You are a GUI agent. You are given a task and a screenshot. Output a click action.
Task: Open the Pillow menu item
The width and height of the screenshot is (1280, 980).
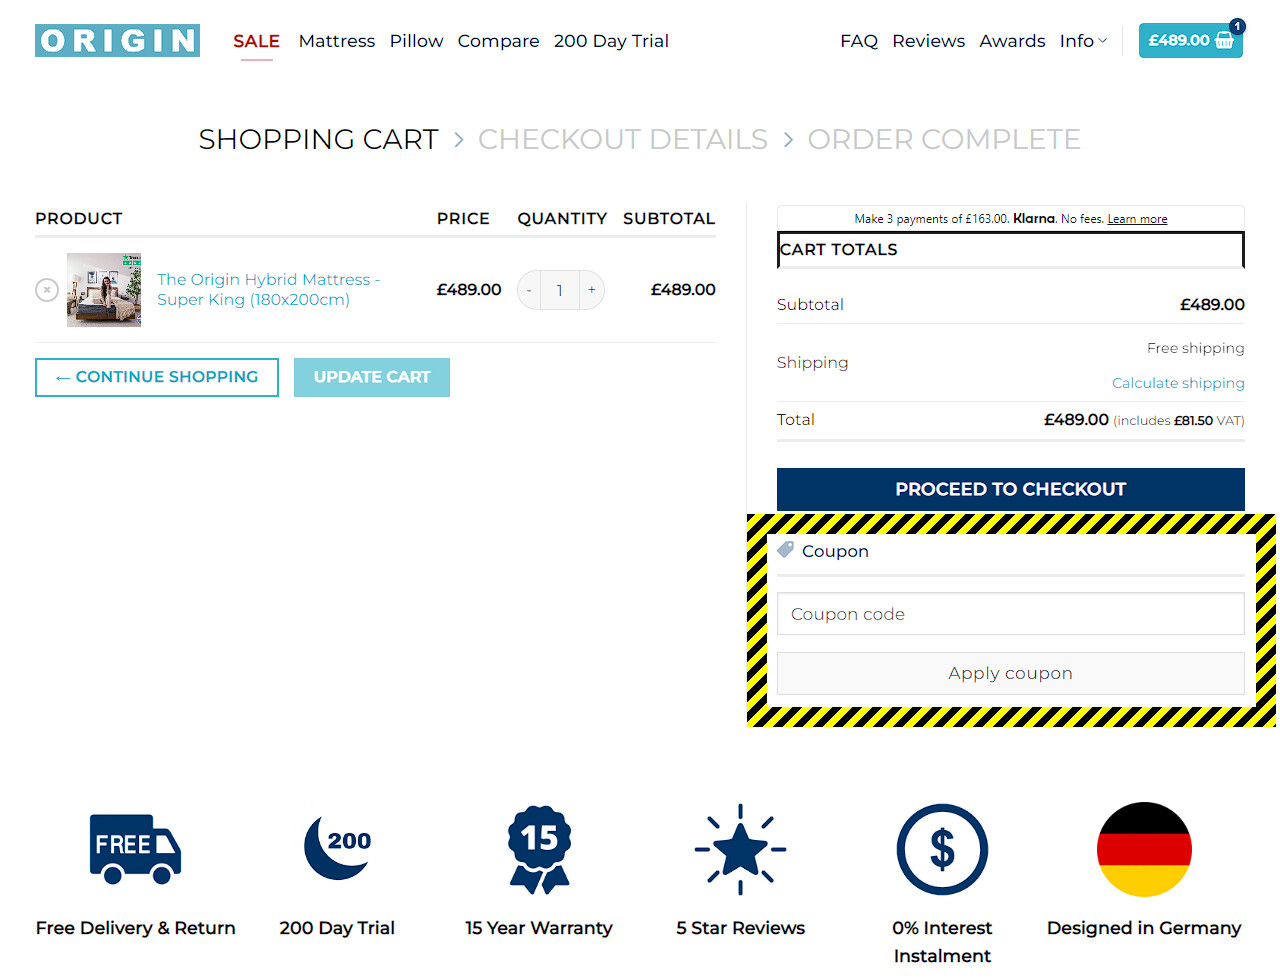(x=416, y=41)
